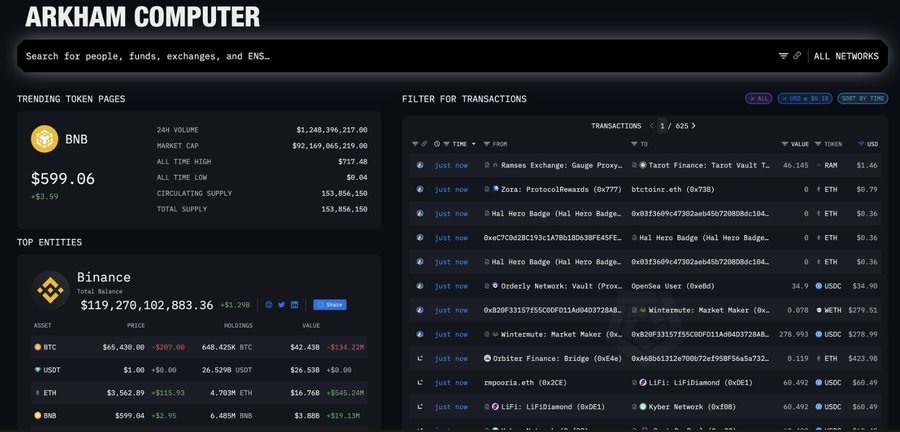This screenshot has width=900, height=432.
Task: Open the FROM column filter
Action: [487, 144]
